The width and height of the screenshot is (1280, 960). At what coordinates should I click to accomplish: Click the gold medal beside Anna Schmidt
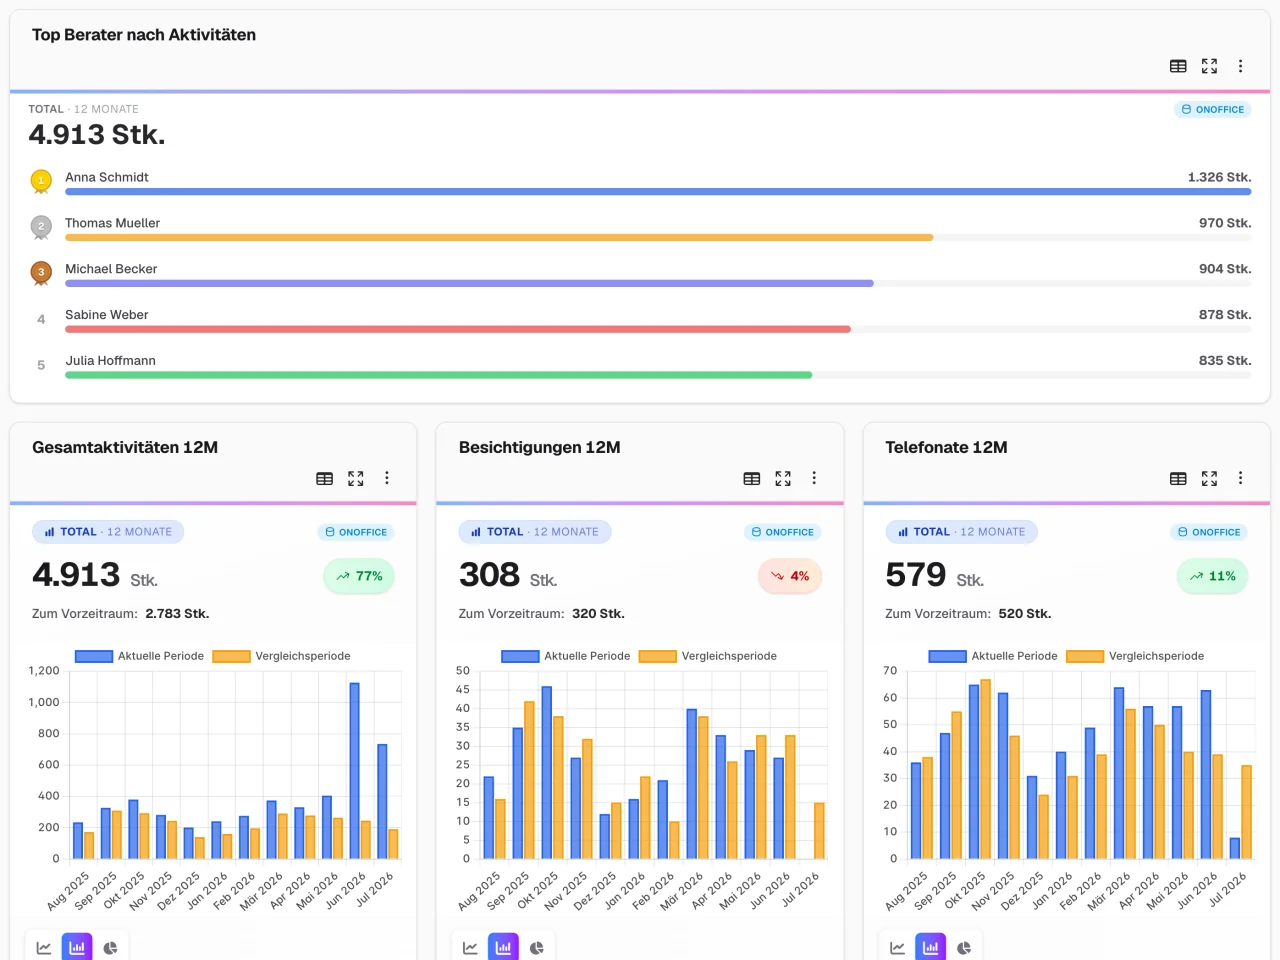point(41,181)
